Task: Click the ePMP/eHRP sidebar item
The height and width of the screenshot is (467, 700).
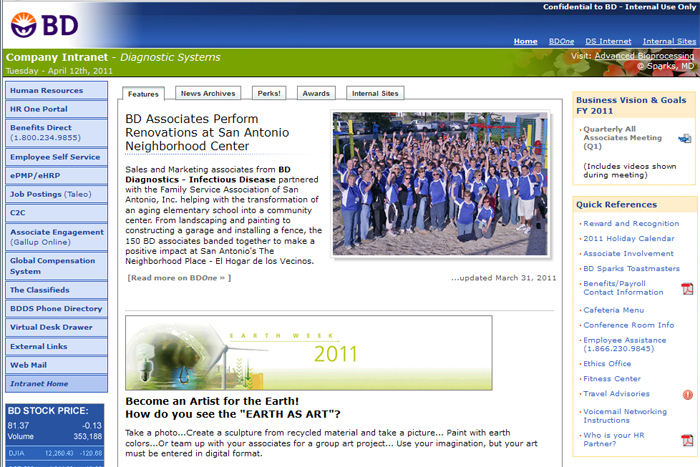Action: click(x=56, y=175)
